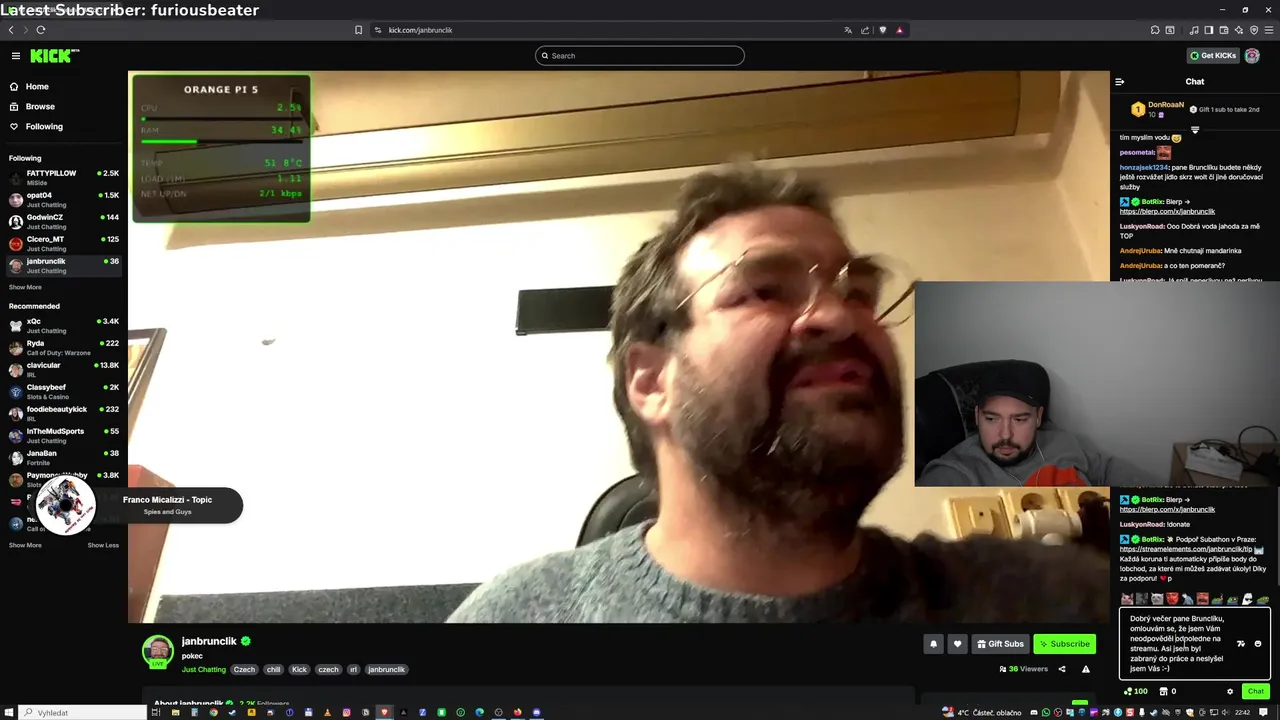The height and width of the screenshot is (720, 1280).
Task: Open browser extensions puzzle icon
Action: pos(1155,30)
